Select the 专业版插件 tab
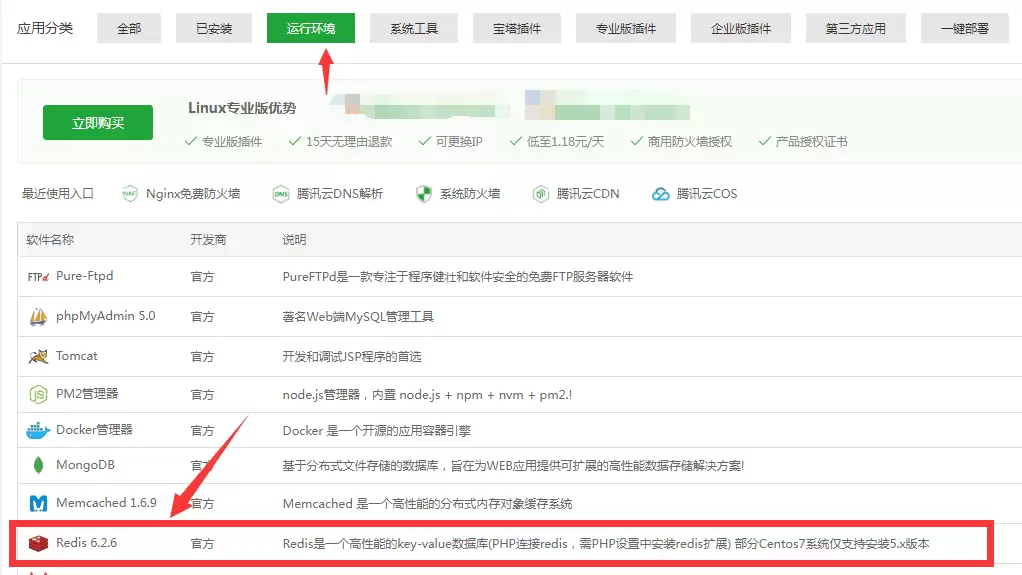Viewport: 1022px width, 575px height. point(626,28)
